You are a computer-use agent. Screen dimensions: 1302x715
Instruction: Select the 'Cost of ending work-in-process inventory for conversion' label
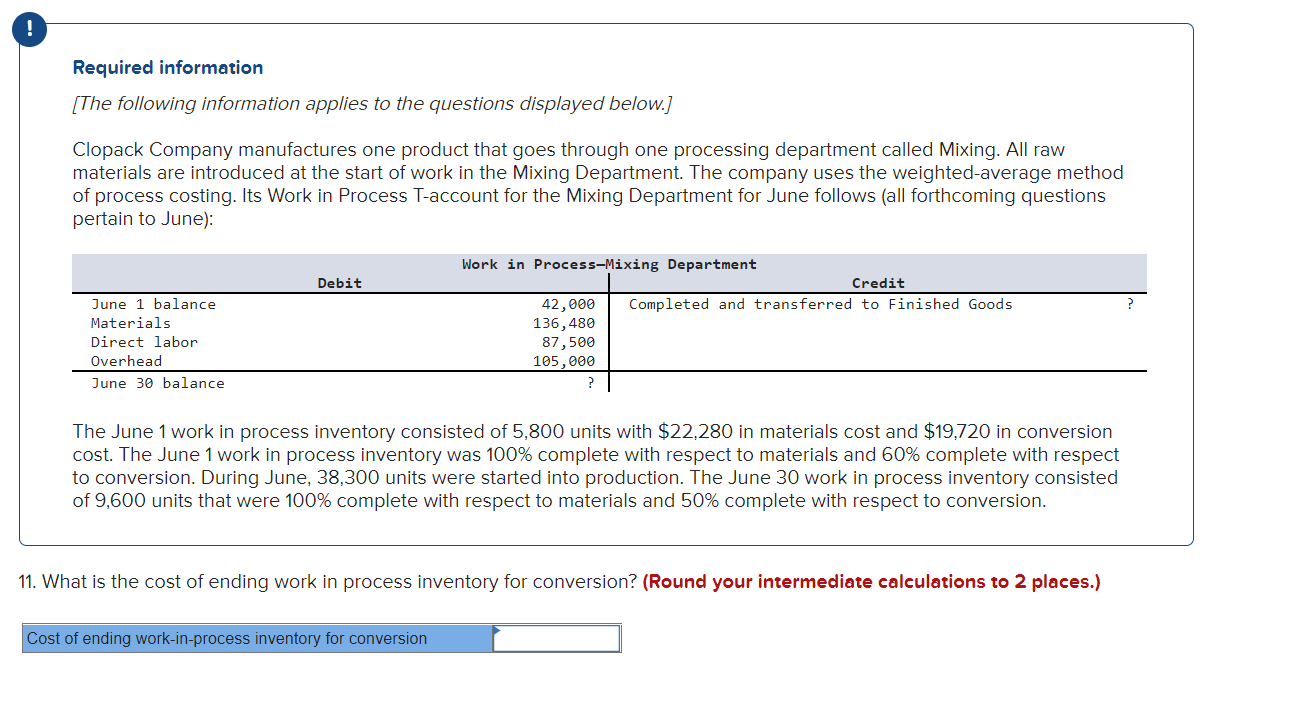pos(258,638)
